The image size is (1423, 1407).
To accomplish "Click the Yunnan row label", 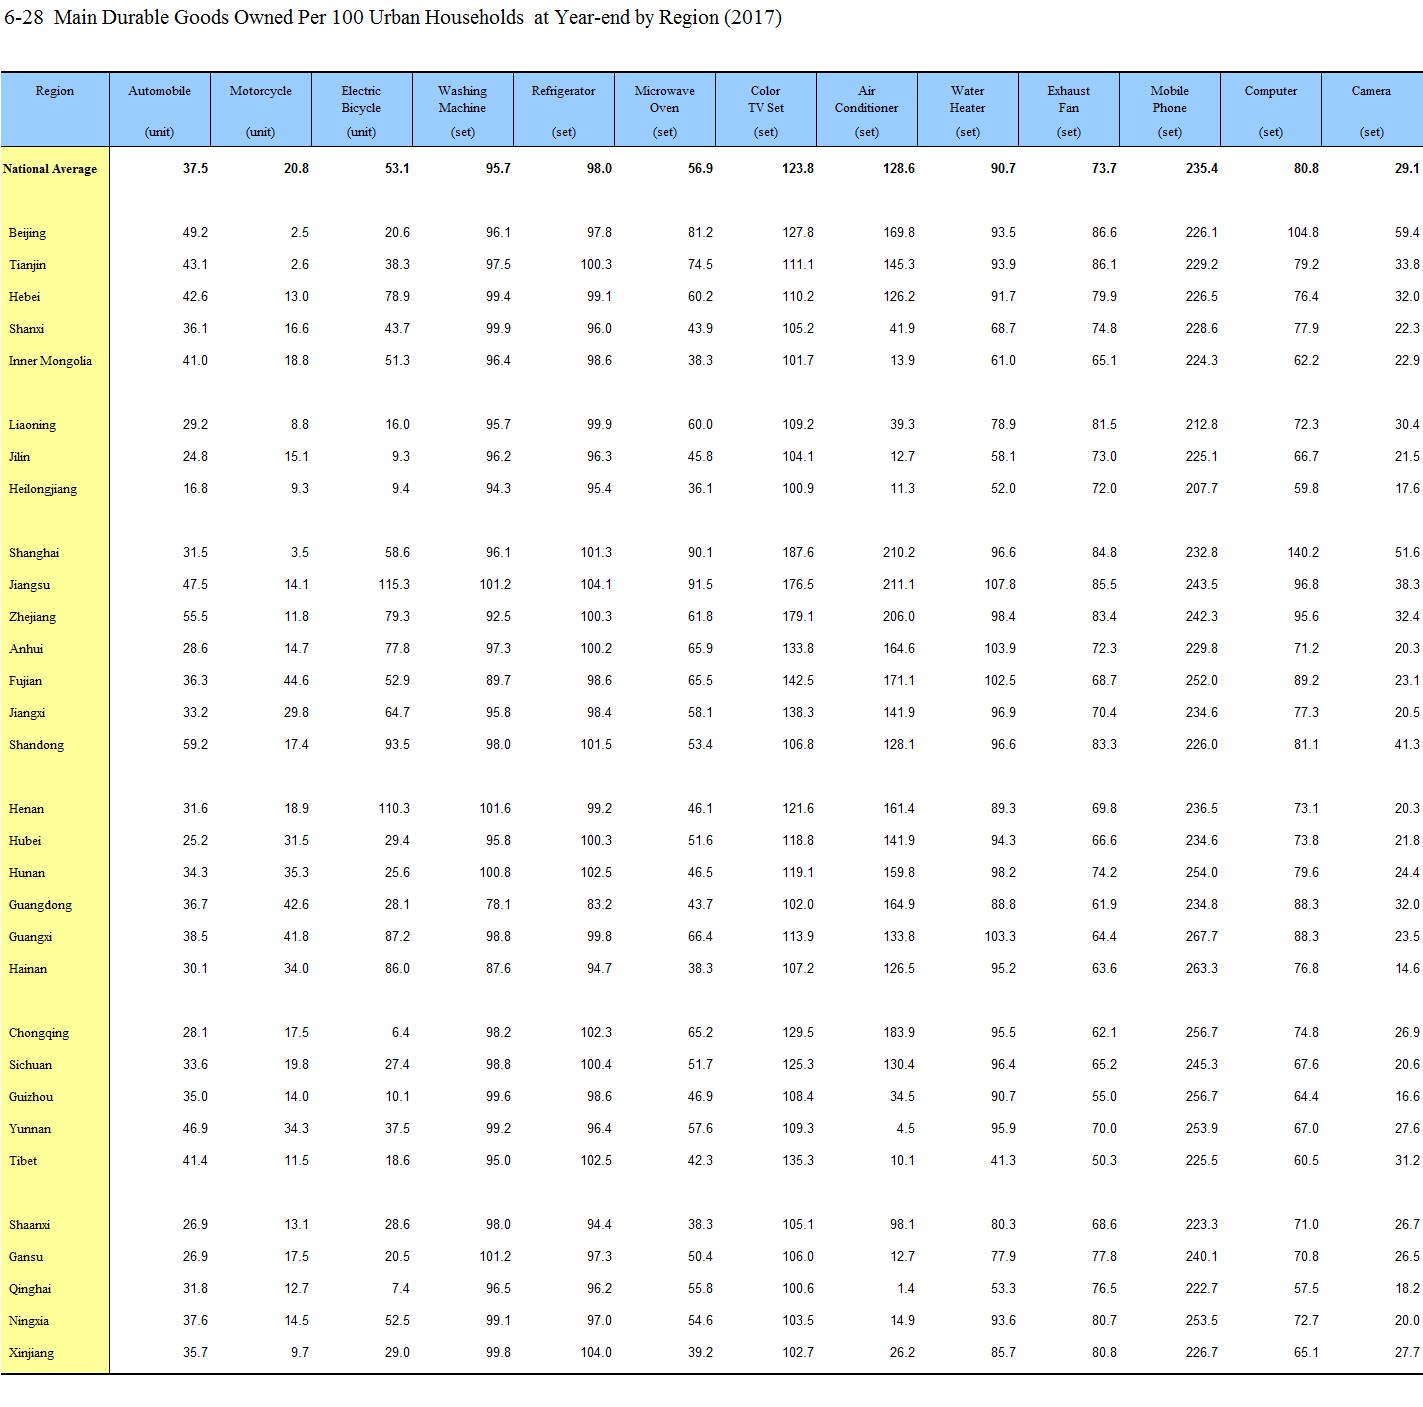I will tap(30, 1129).
